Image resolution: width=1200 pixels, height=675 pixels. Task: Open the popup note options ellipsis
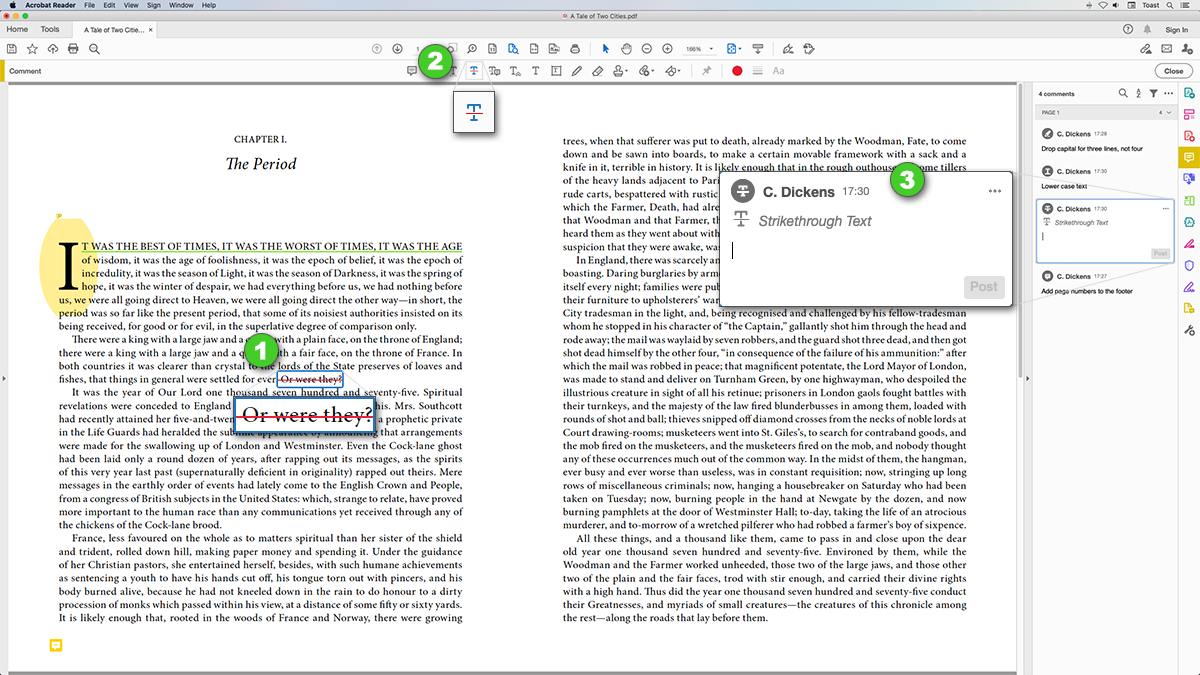(994, 191)
